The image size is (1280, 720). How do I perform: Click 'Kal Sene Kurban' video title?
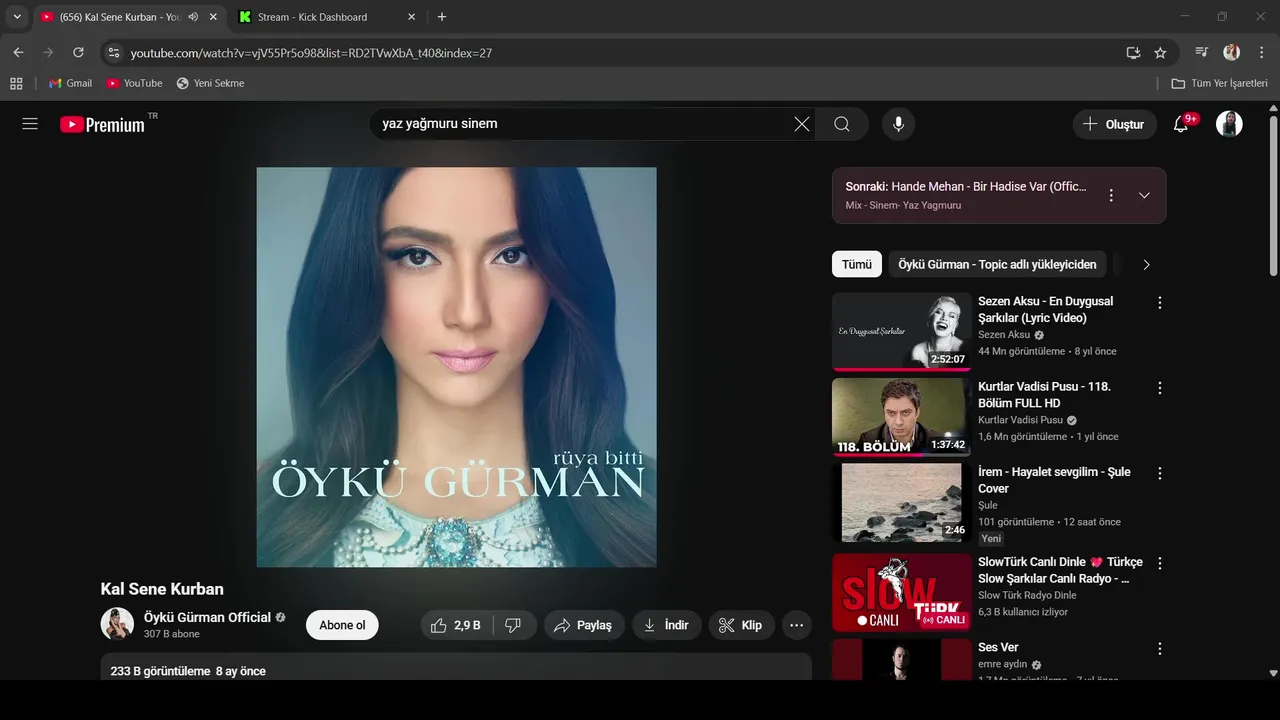[162, 589]
